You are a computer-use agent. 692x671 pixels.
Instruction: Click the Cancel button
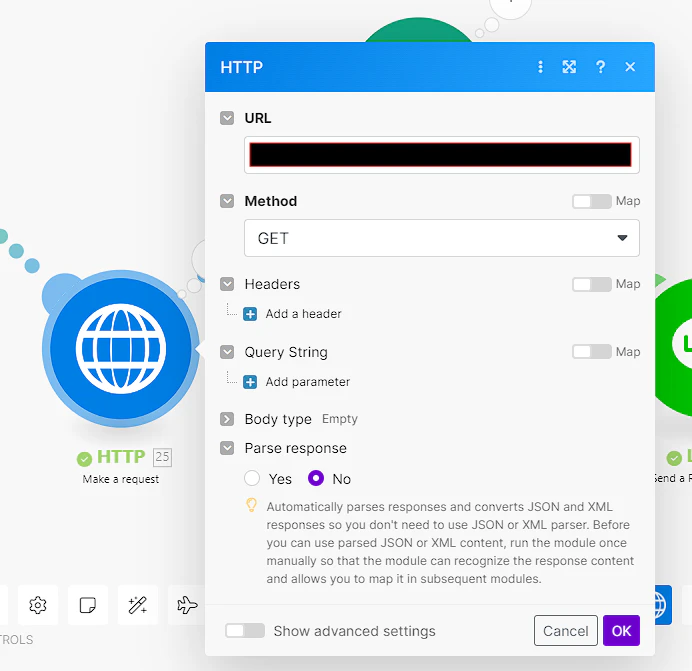pyautogui.click(x=566, y=631)
